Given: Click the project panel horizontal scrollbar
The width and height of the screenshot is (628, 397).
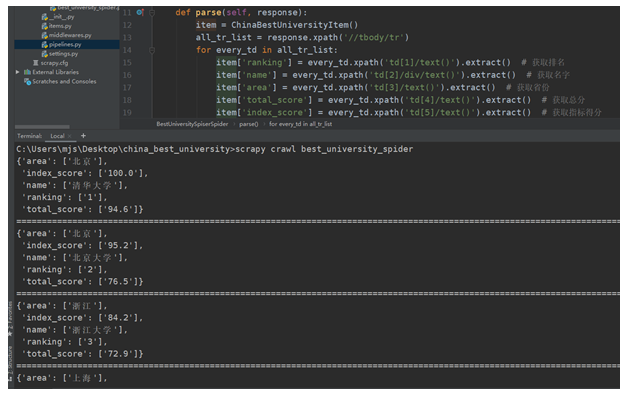Looking at the screenshot, I should (x=42, y=127).
